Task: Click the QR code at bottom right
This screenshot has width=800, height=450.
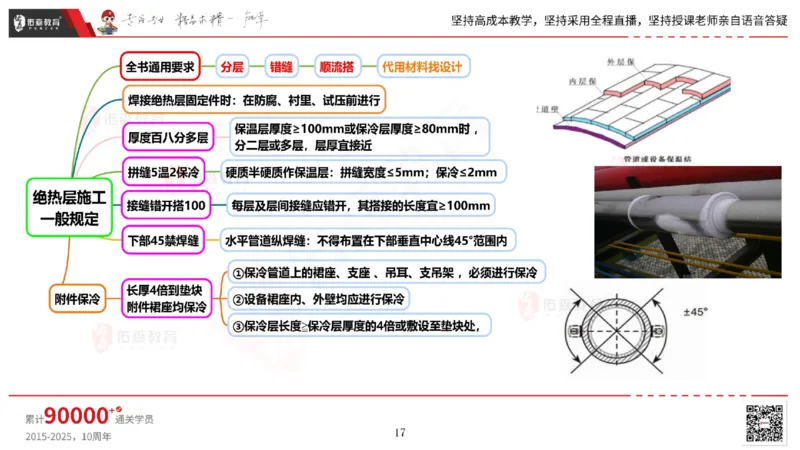Action: coord(764,423)
